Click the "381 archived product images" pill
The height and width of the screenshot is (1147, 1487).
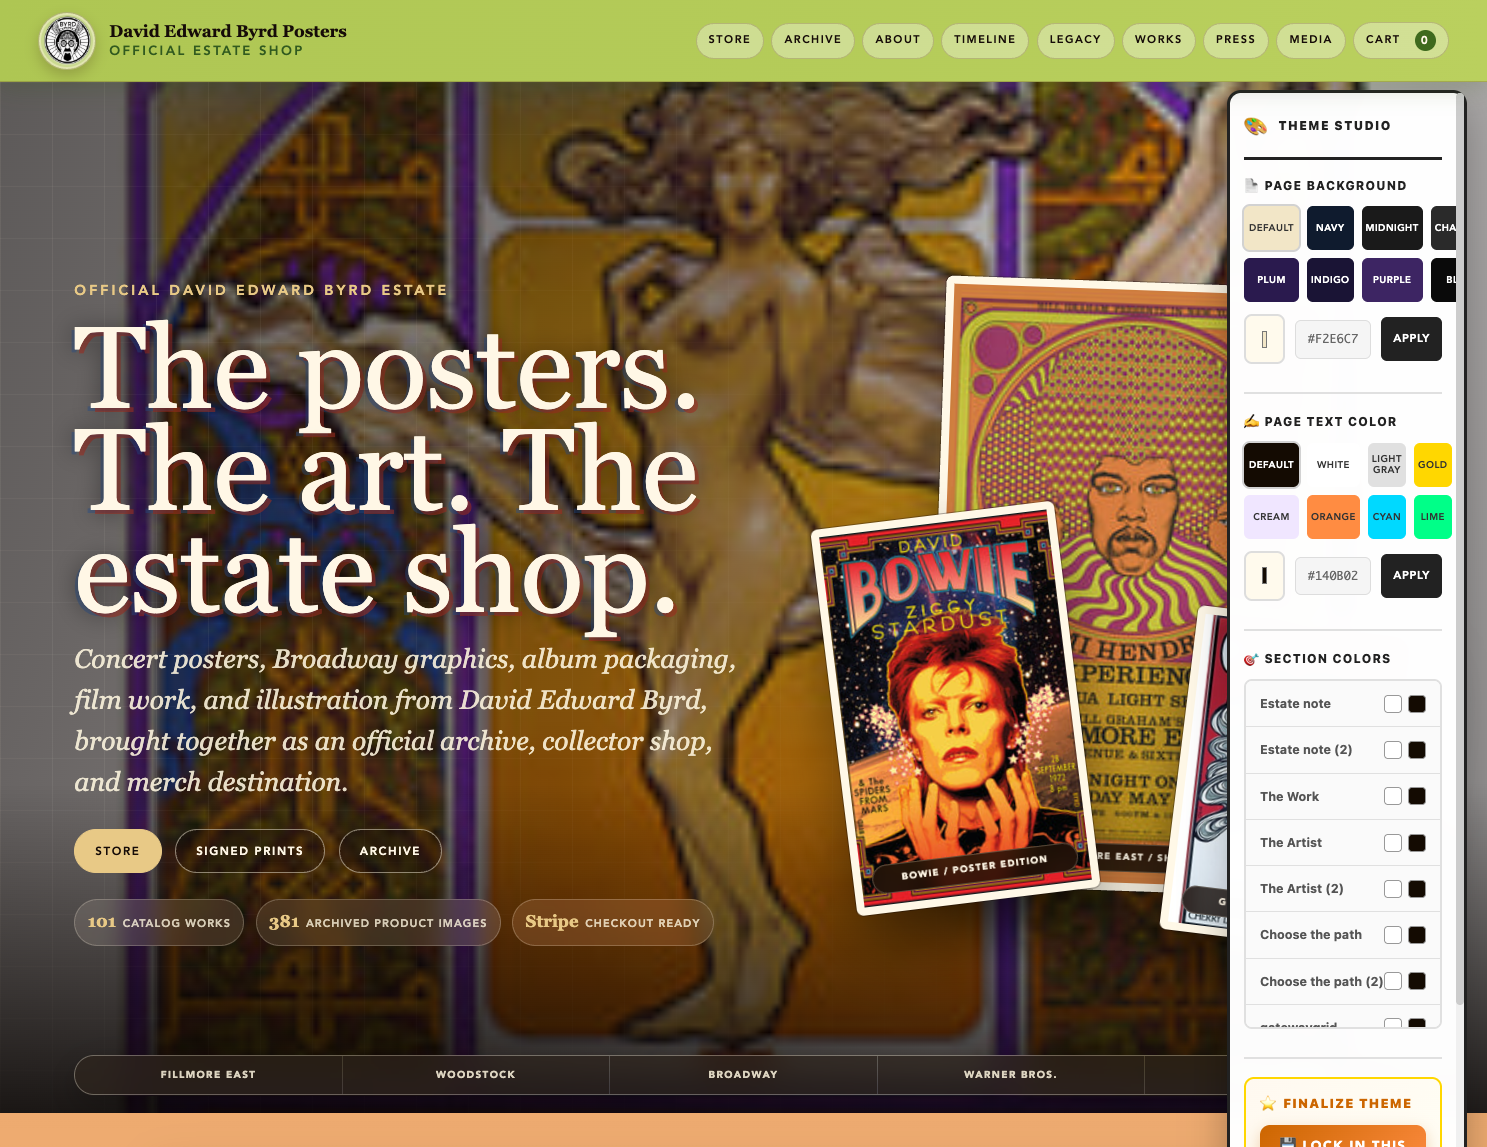[378, 922]
